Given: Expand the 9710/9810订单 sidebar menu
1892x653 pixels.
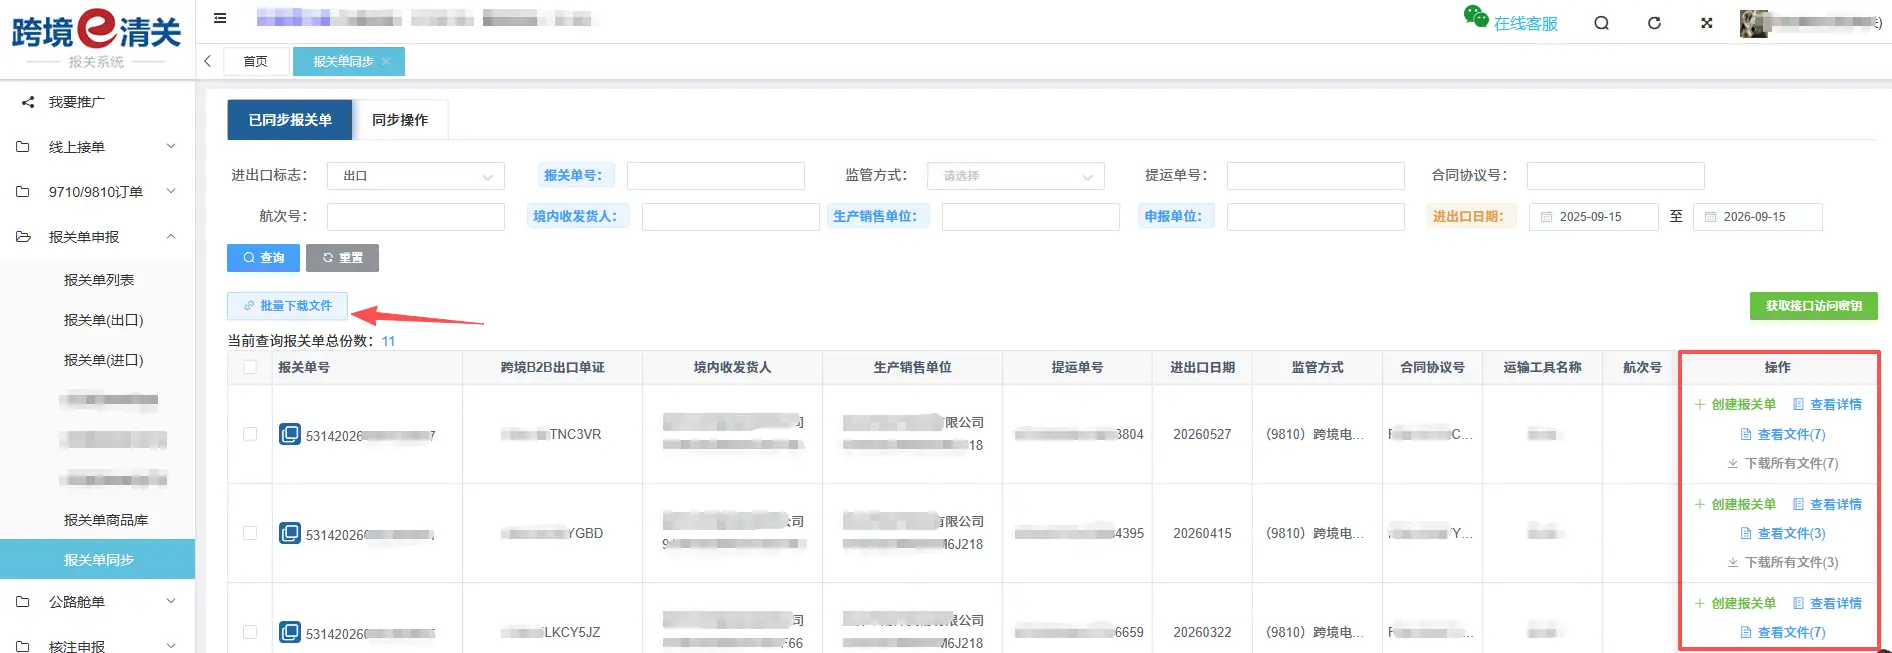Looking at the screenshot, I should 98,192.
